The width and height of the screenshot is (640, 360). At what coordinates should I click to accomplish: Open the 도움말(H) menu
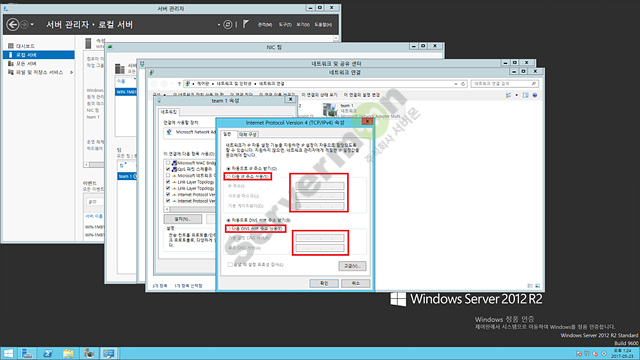tap(323, 24)
